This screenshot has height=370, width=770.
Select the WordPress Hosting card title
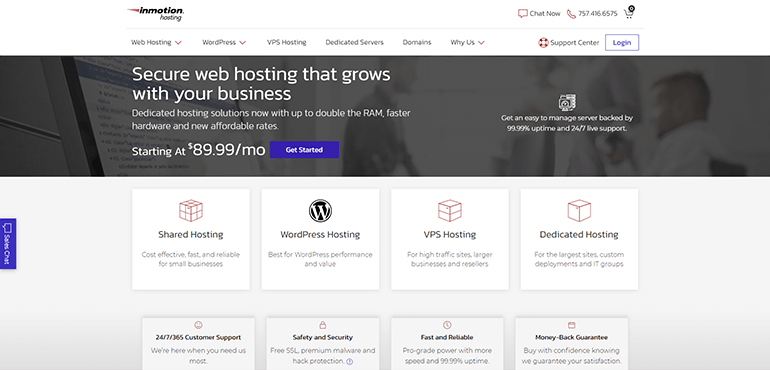click(320, 235)
